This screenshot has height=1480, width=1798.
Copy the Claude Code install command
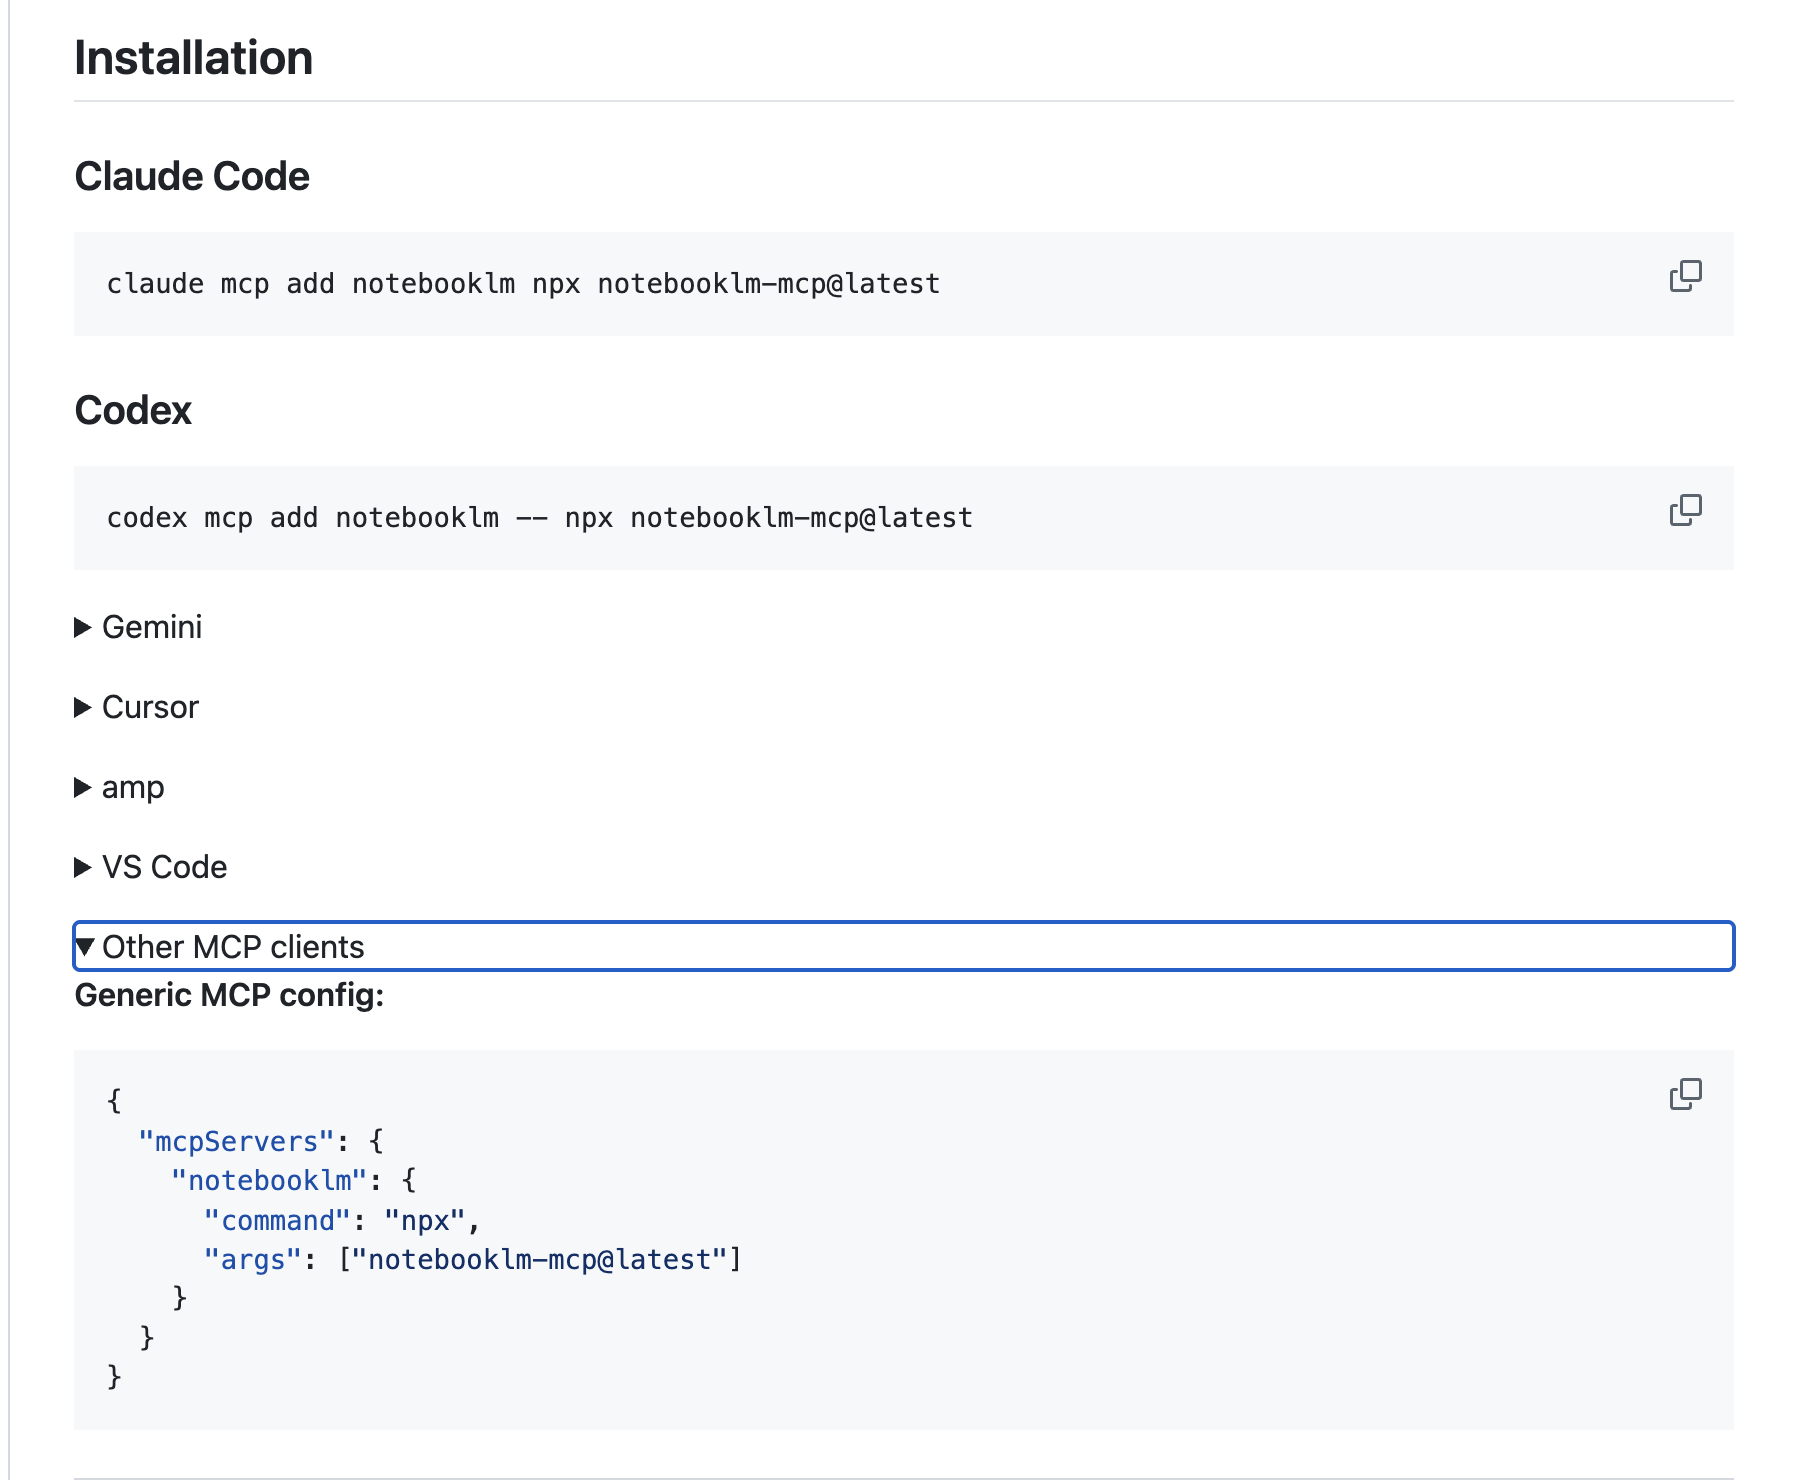1685,276
